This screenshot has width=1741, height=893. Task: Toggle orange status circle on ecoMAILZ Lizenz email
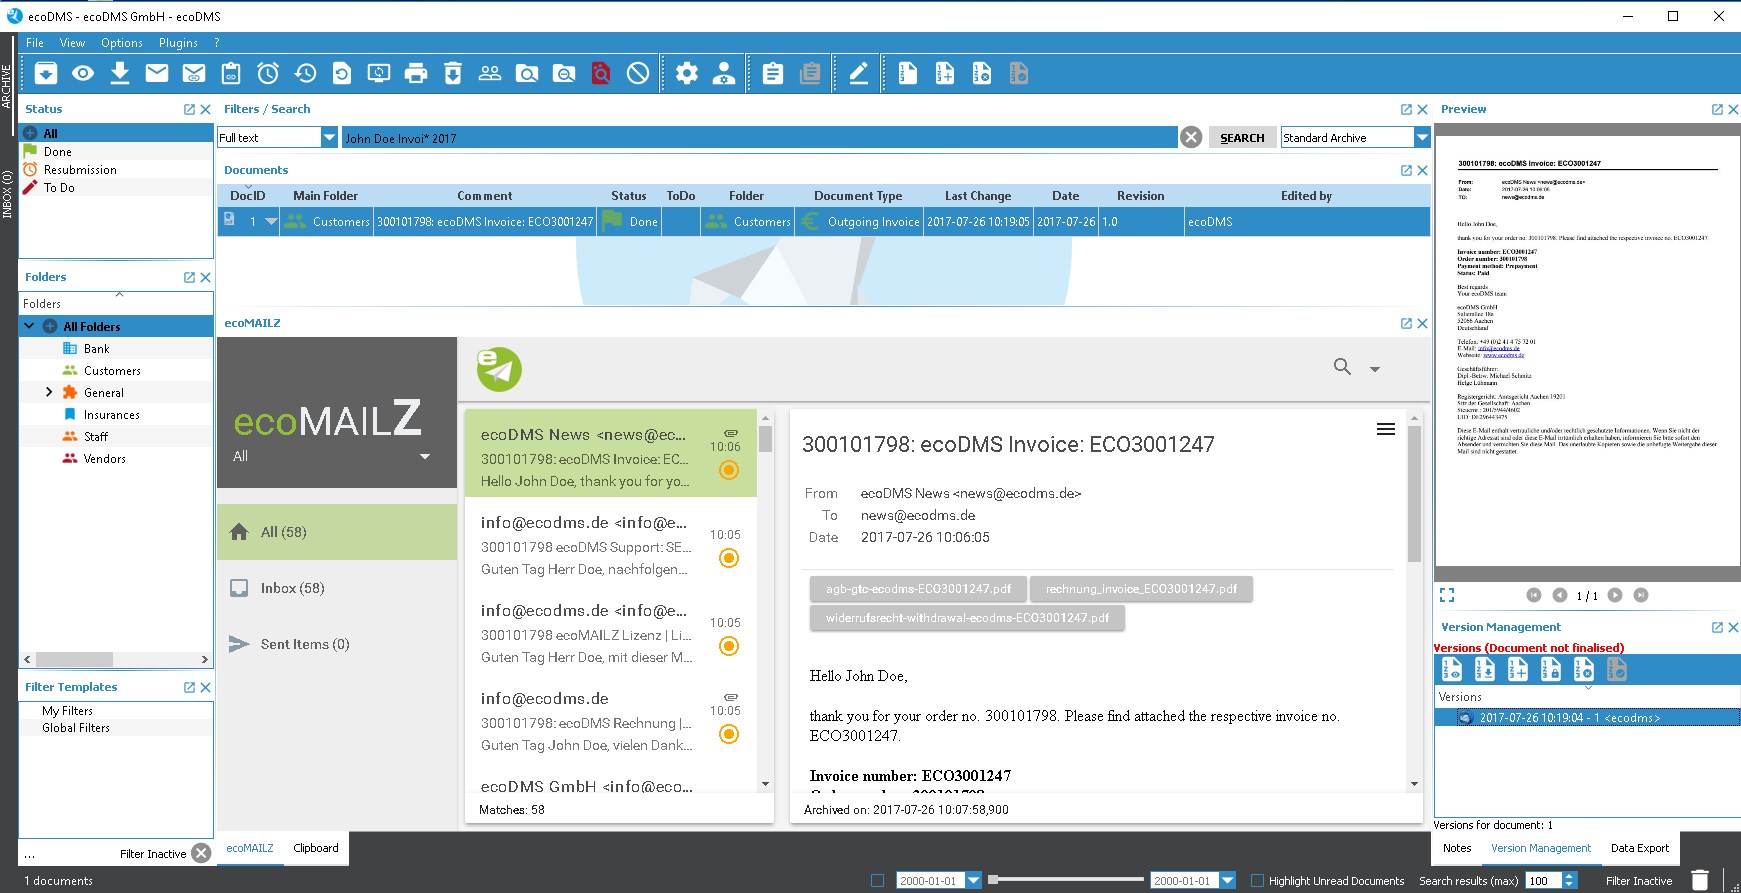coord(729,646)
